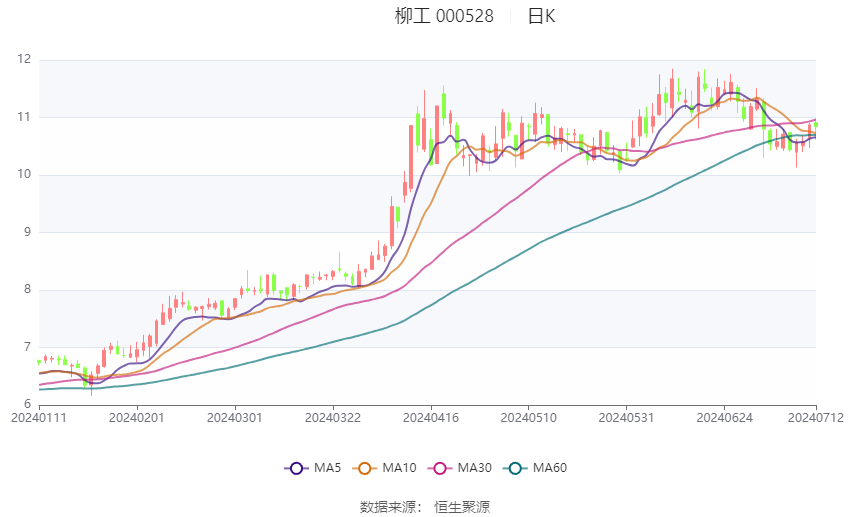Click the 20240416 date axis label

click(x=431, y=418)
